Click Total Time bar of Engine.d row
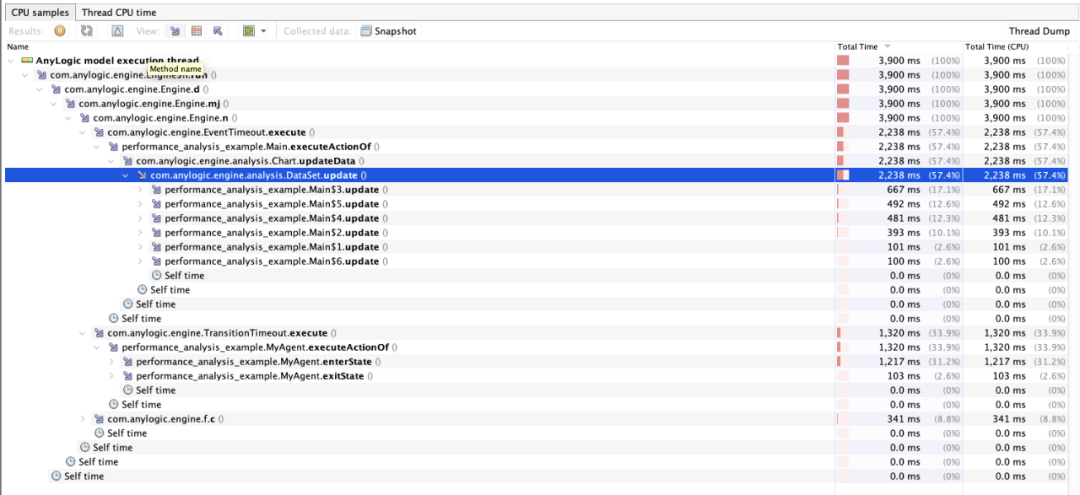 [x=843, y=89]
